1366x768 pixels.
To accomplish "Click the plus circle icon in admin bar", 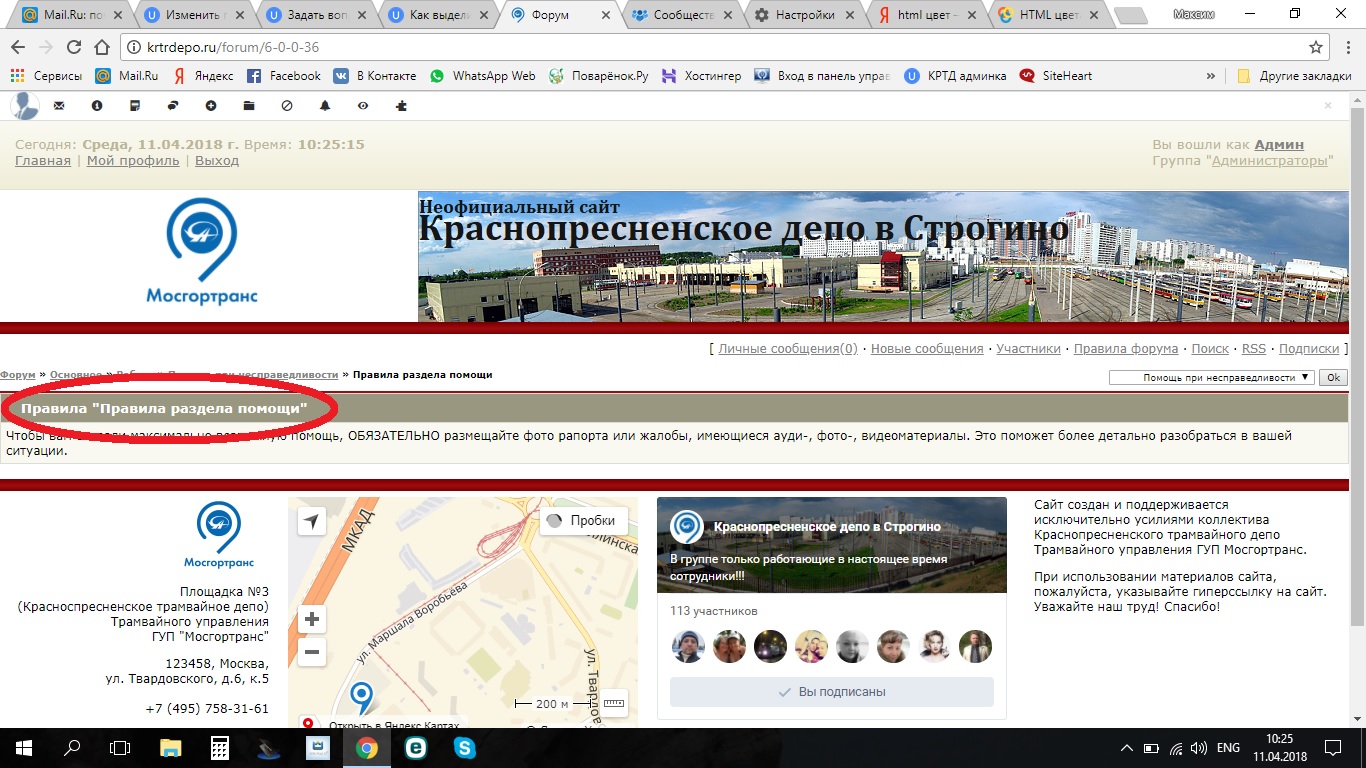I will pyautogui.click(x=211, y=105).
